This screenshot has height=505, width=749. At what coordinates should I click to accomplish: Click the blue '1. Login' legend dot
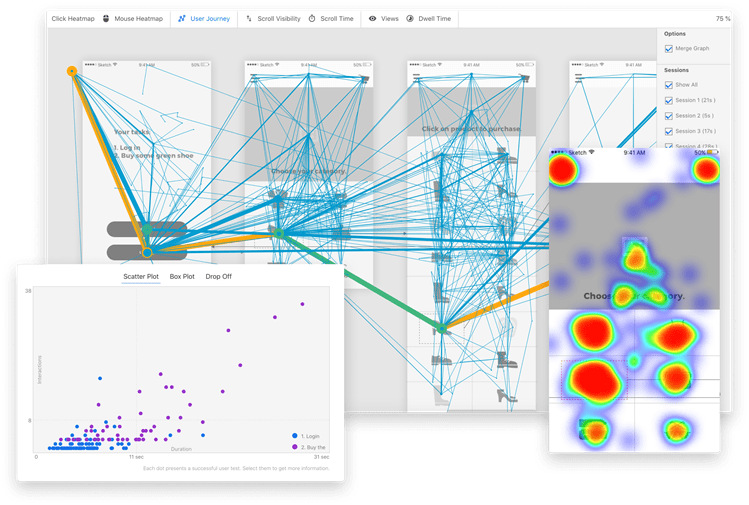coord(293,436)
